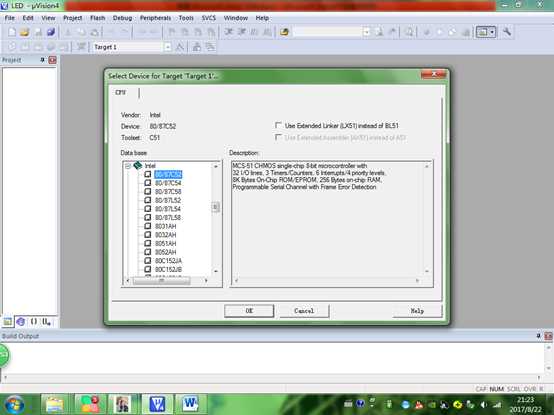Click the Start/Stop Debug Session icon

tap(409, 32)
